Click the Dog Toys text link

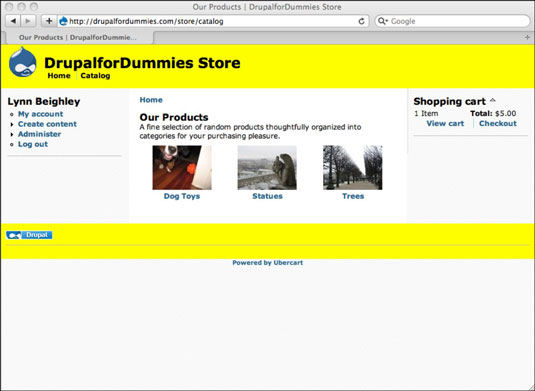coord(182,196)
